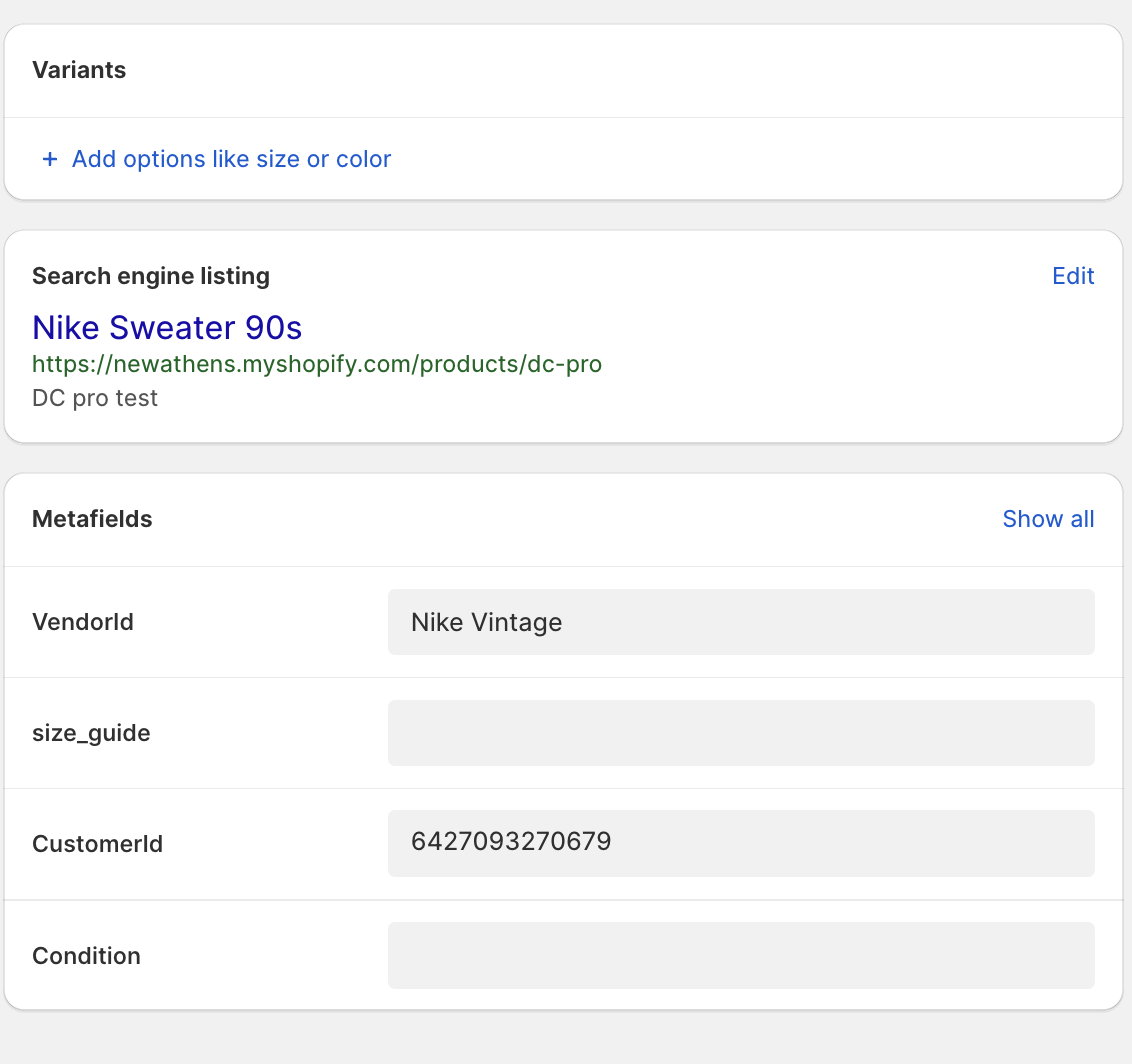Click the Variants section header
The image size is (1132, 1064).
click(79, 70)
